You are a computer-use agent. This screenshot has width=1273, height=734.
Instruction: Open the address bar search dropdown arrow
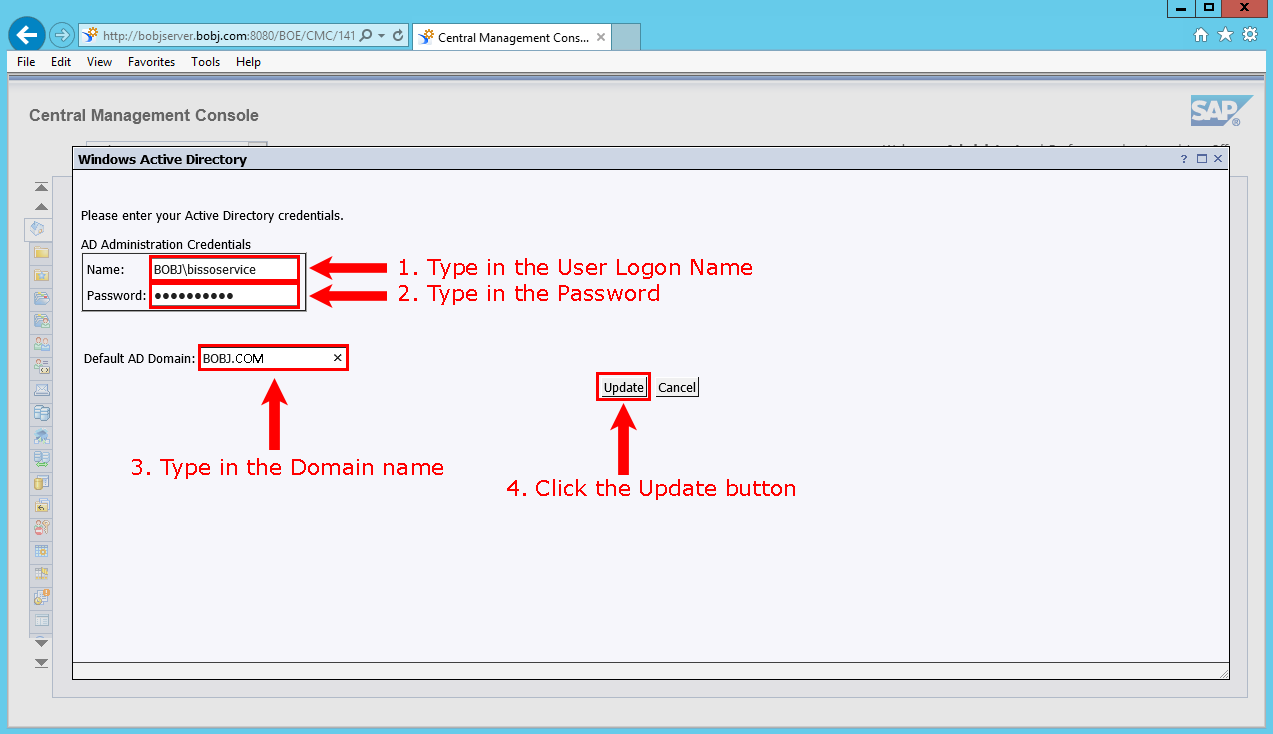382,36
